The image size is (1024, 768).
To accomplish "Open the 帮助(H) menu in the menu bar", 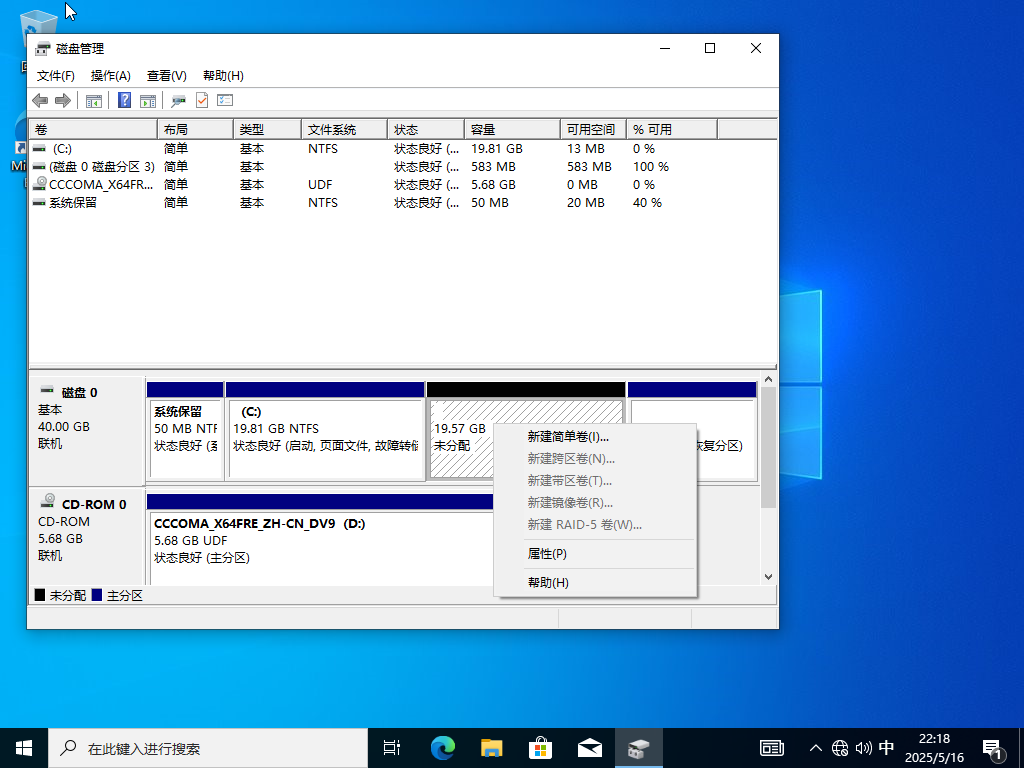I will (x=223, y=76).
